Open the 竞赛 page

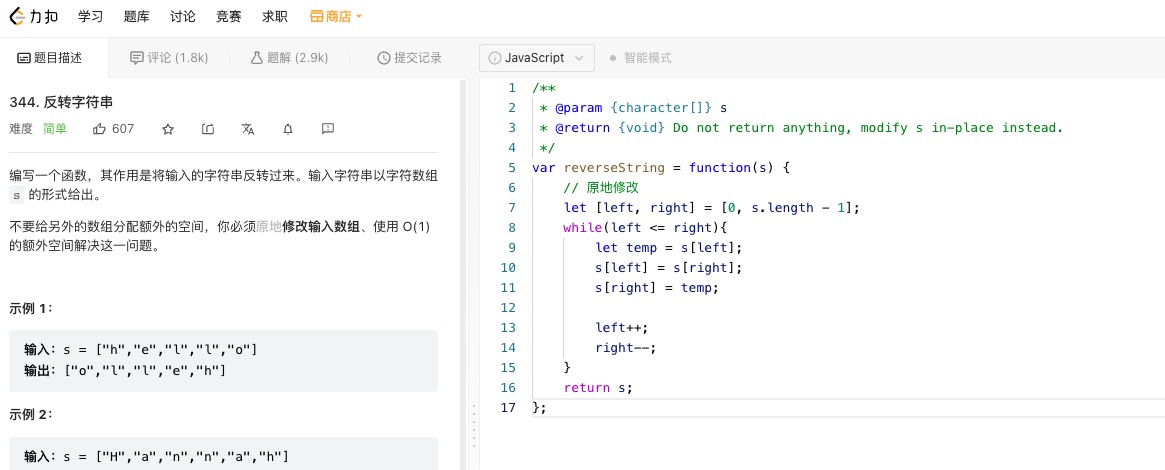click(228, 16)
